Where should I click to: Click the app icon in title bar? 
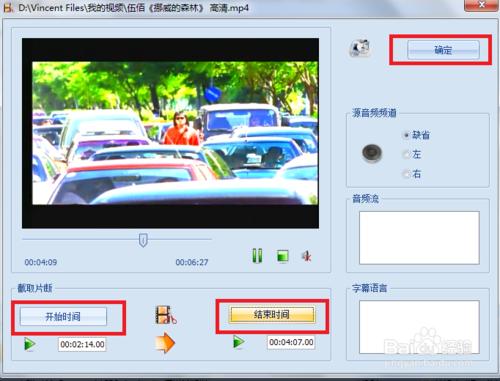[8, 7]
